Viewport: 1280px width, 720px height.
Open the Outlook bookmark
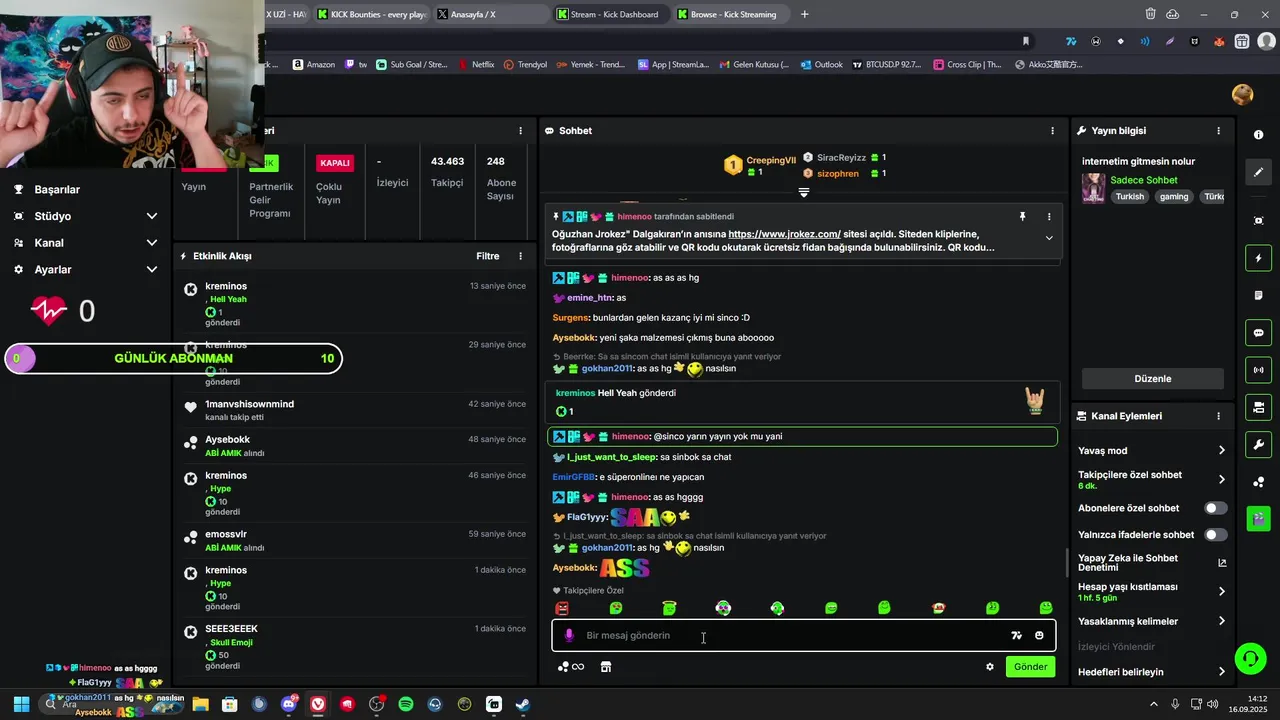(x=820, y=64)
